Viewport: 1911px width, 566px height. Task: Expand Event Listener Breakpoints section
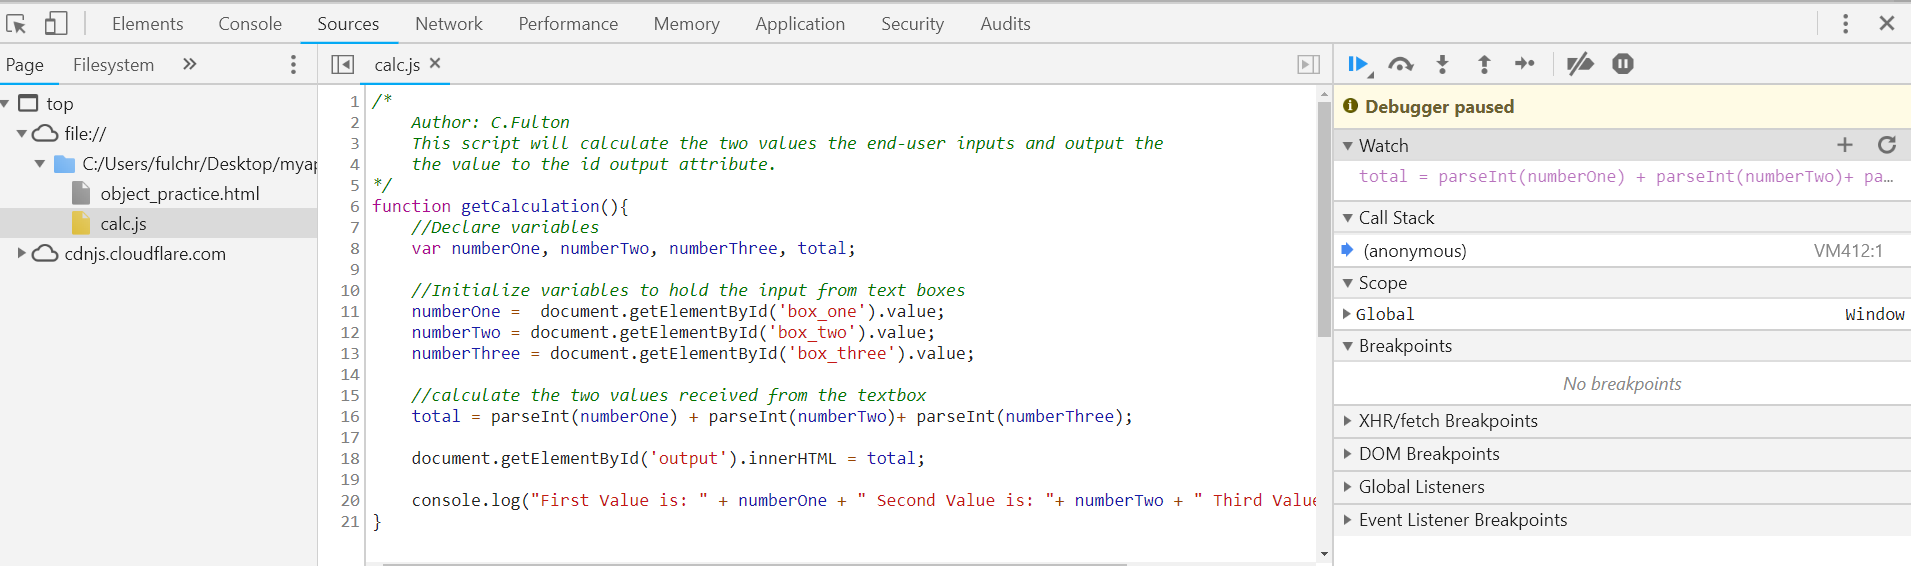pos(1348,520)
